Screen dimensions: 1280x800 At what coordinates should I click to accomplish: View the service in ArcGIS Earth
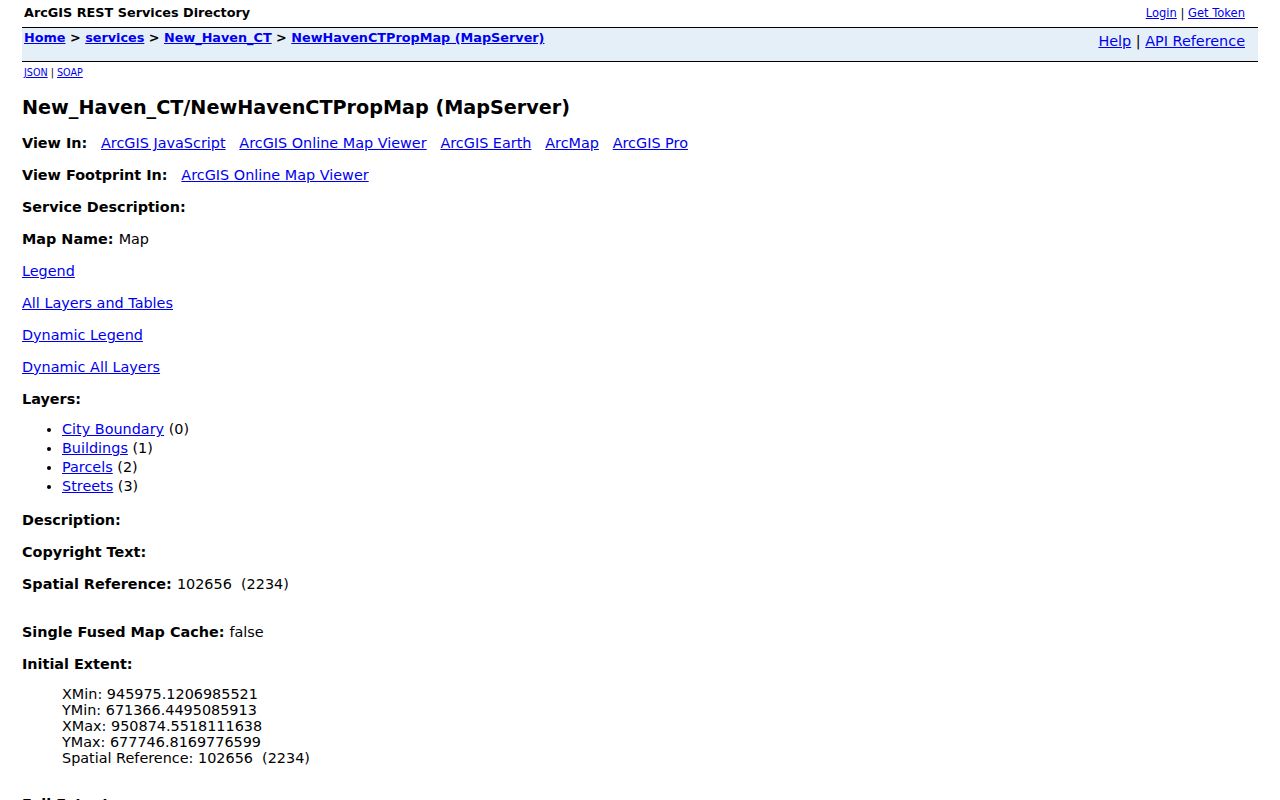(486, 143)
